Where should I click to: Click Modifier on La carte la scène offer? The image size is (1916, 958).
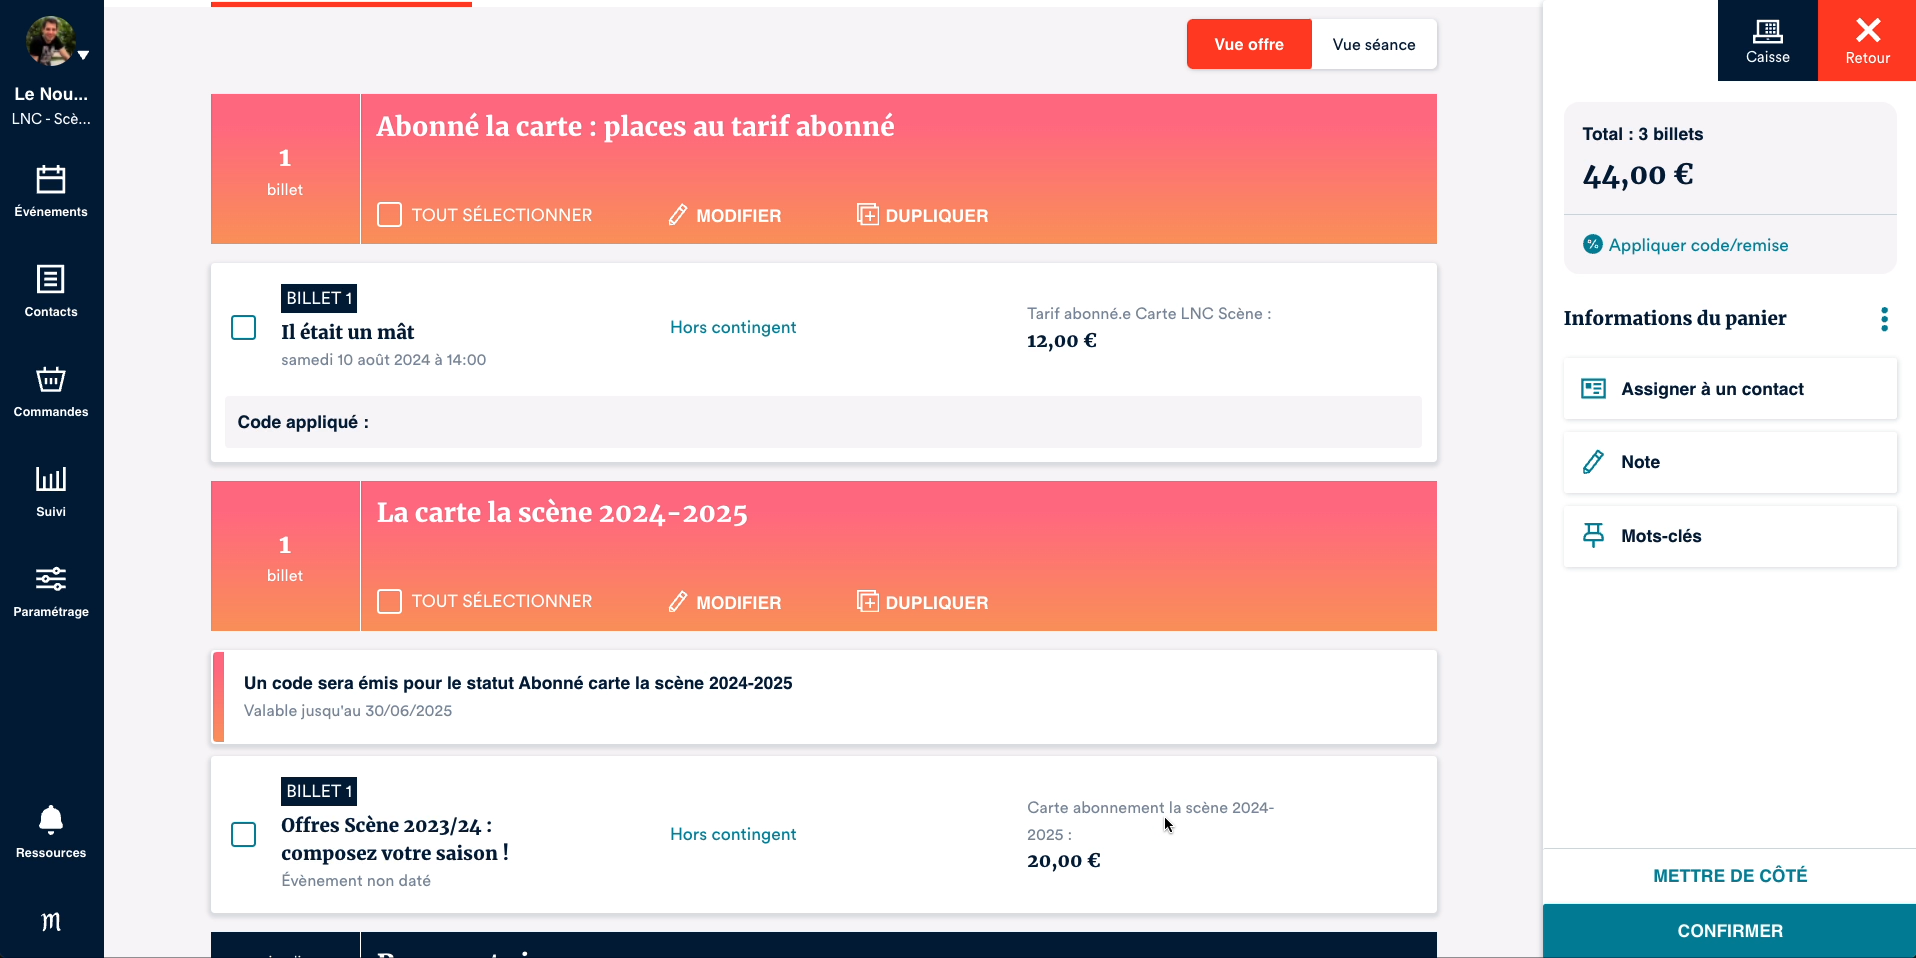(725, 602)
